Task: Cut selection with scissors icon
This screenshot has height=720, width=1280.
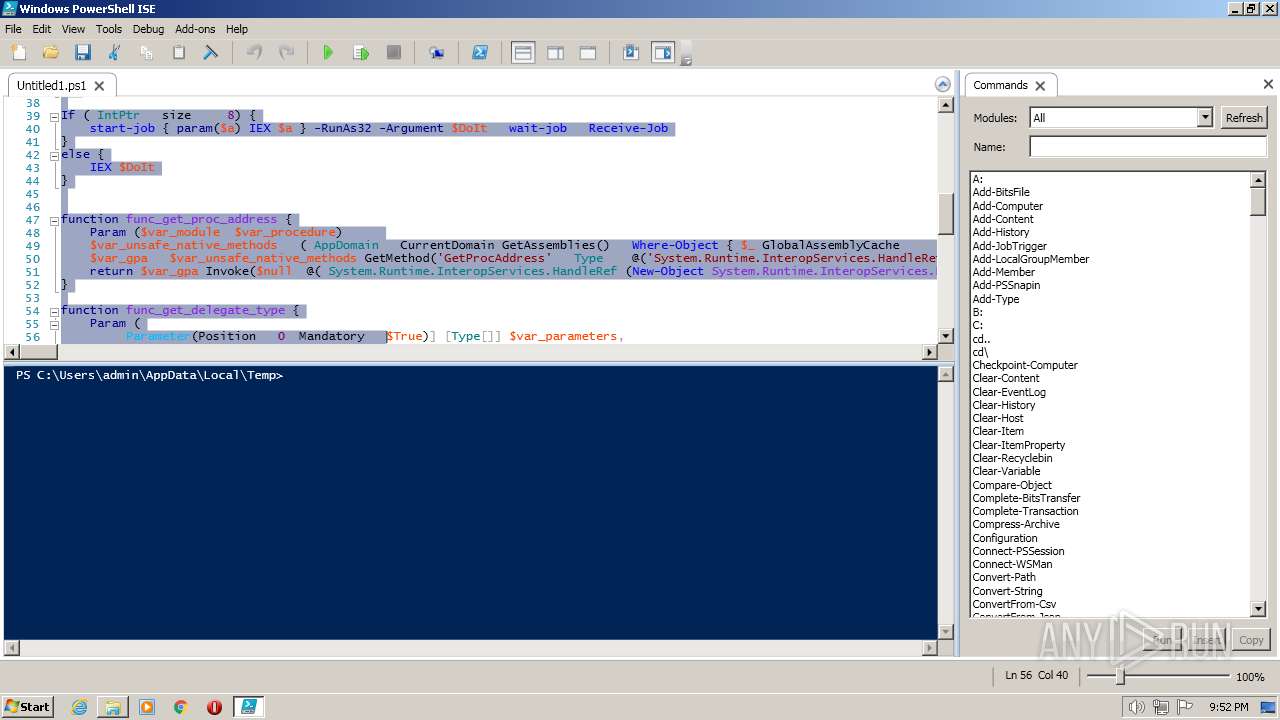Action: click(114, 52)
